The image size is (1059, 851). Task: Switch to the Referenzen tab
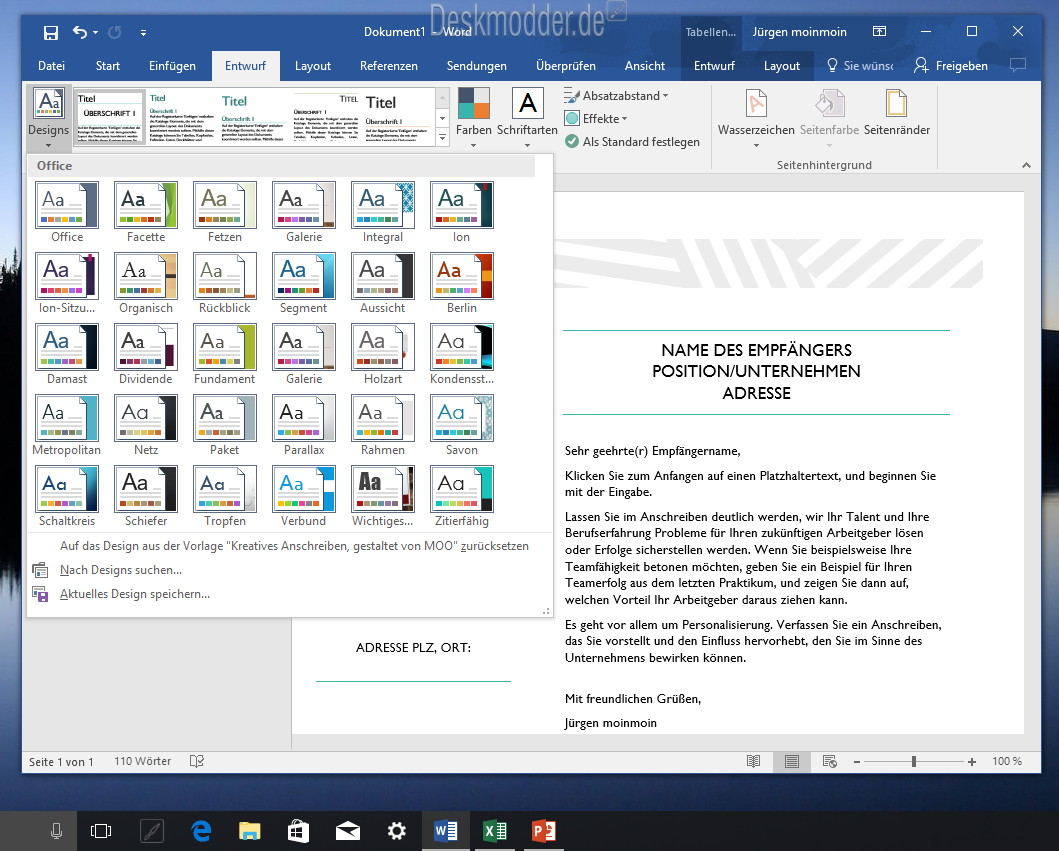point(388,66)
